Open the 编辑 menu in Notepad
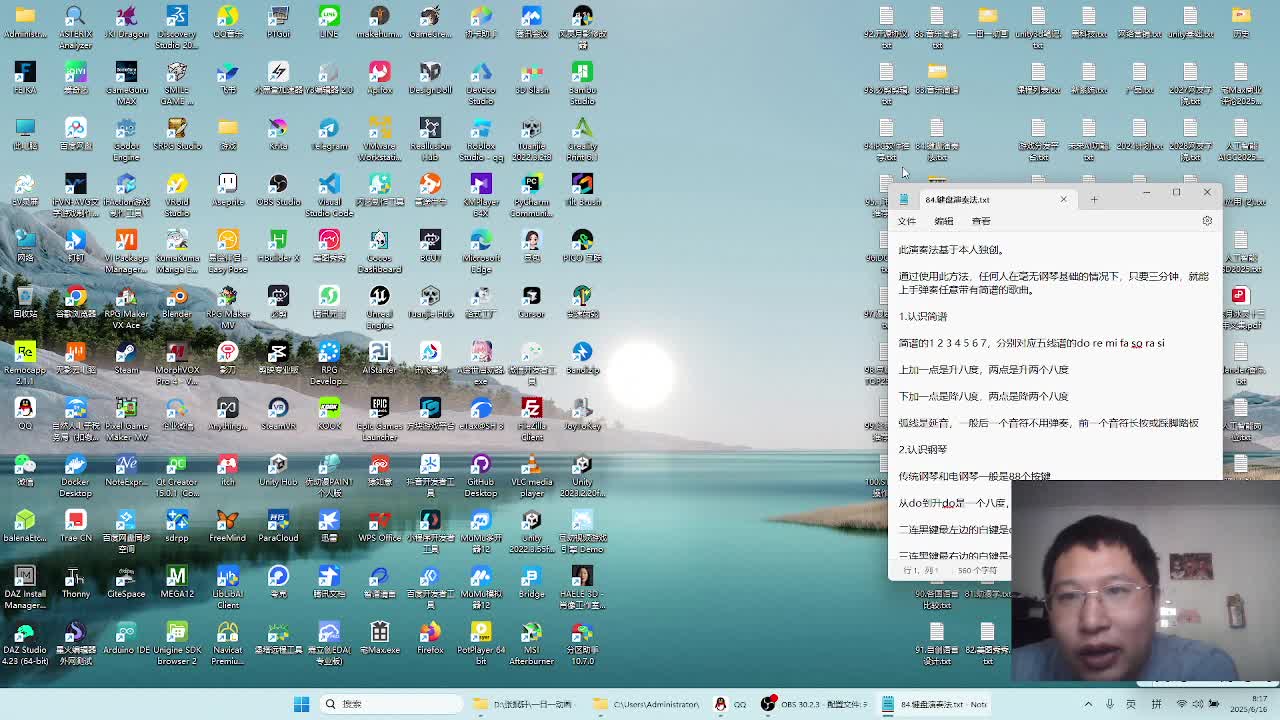 (x=943, y=221)
